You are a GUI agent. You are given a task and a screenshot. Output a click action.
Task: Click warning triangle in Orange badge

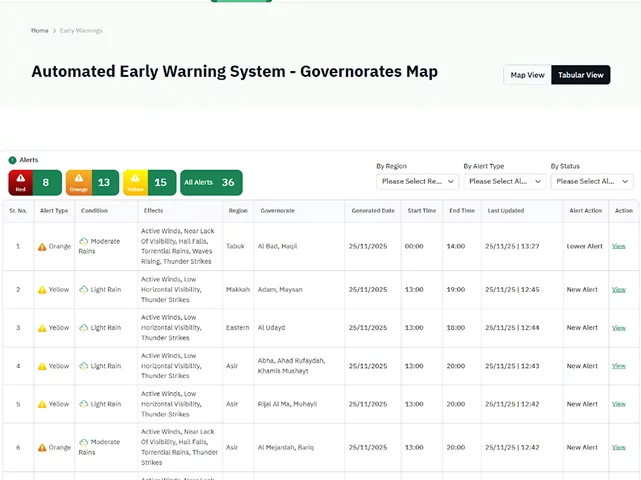(x=78, y=178)
